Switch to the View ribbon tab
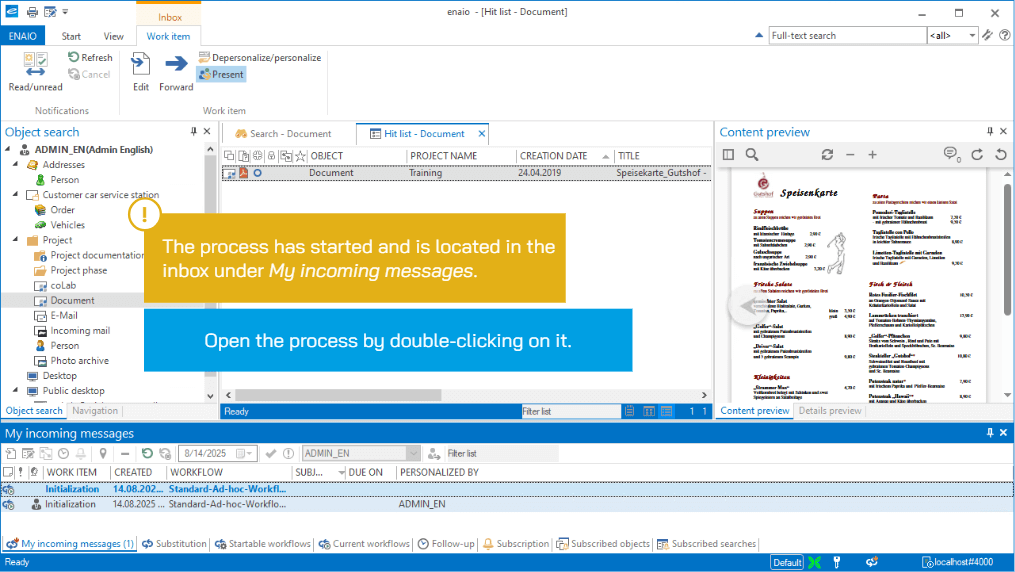The width and height of the screenshot is (1015, 572). 114,37
